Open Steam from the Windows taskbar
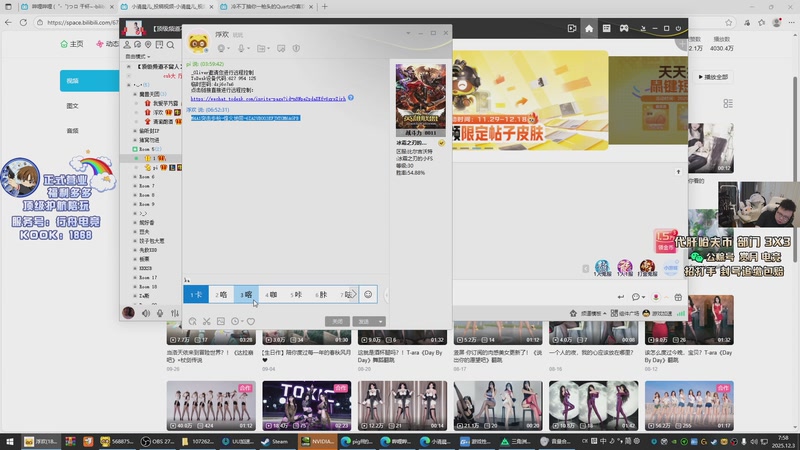The height and width of the screenshot is (450, 800). (274, 441)
